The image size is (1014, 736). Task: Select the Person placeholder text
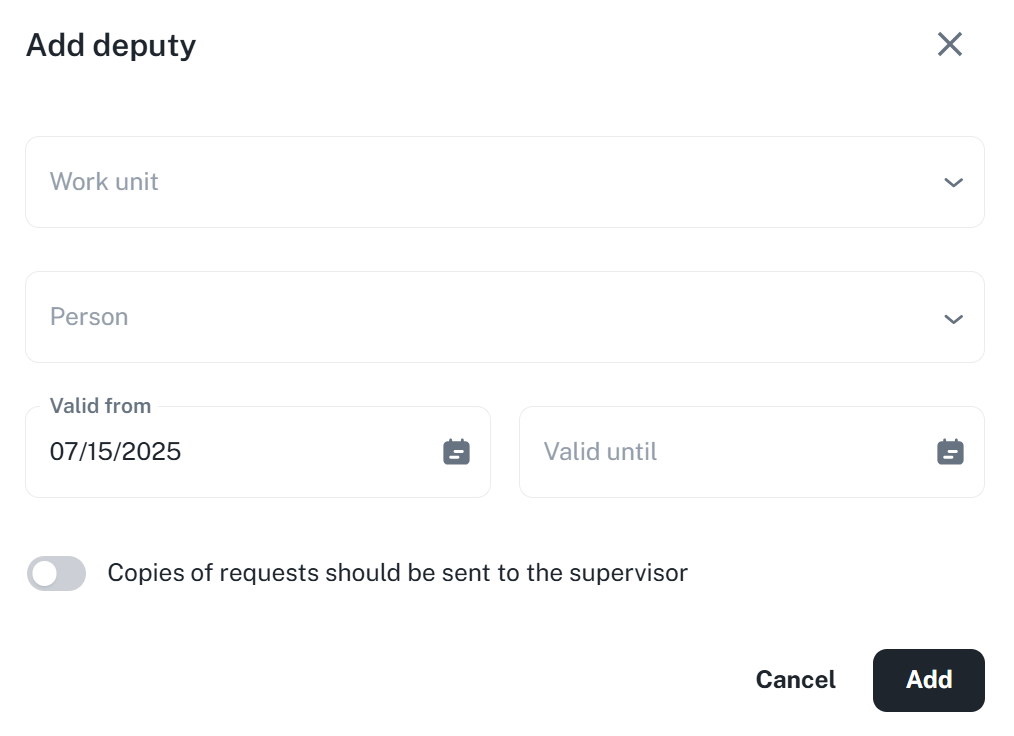click(x=89, y=317)
